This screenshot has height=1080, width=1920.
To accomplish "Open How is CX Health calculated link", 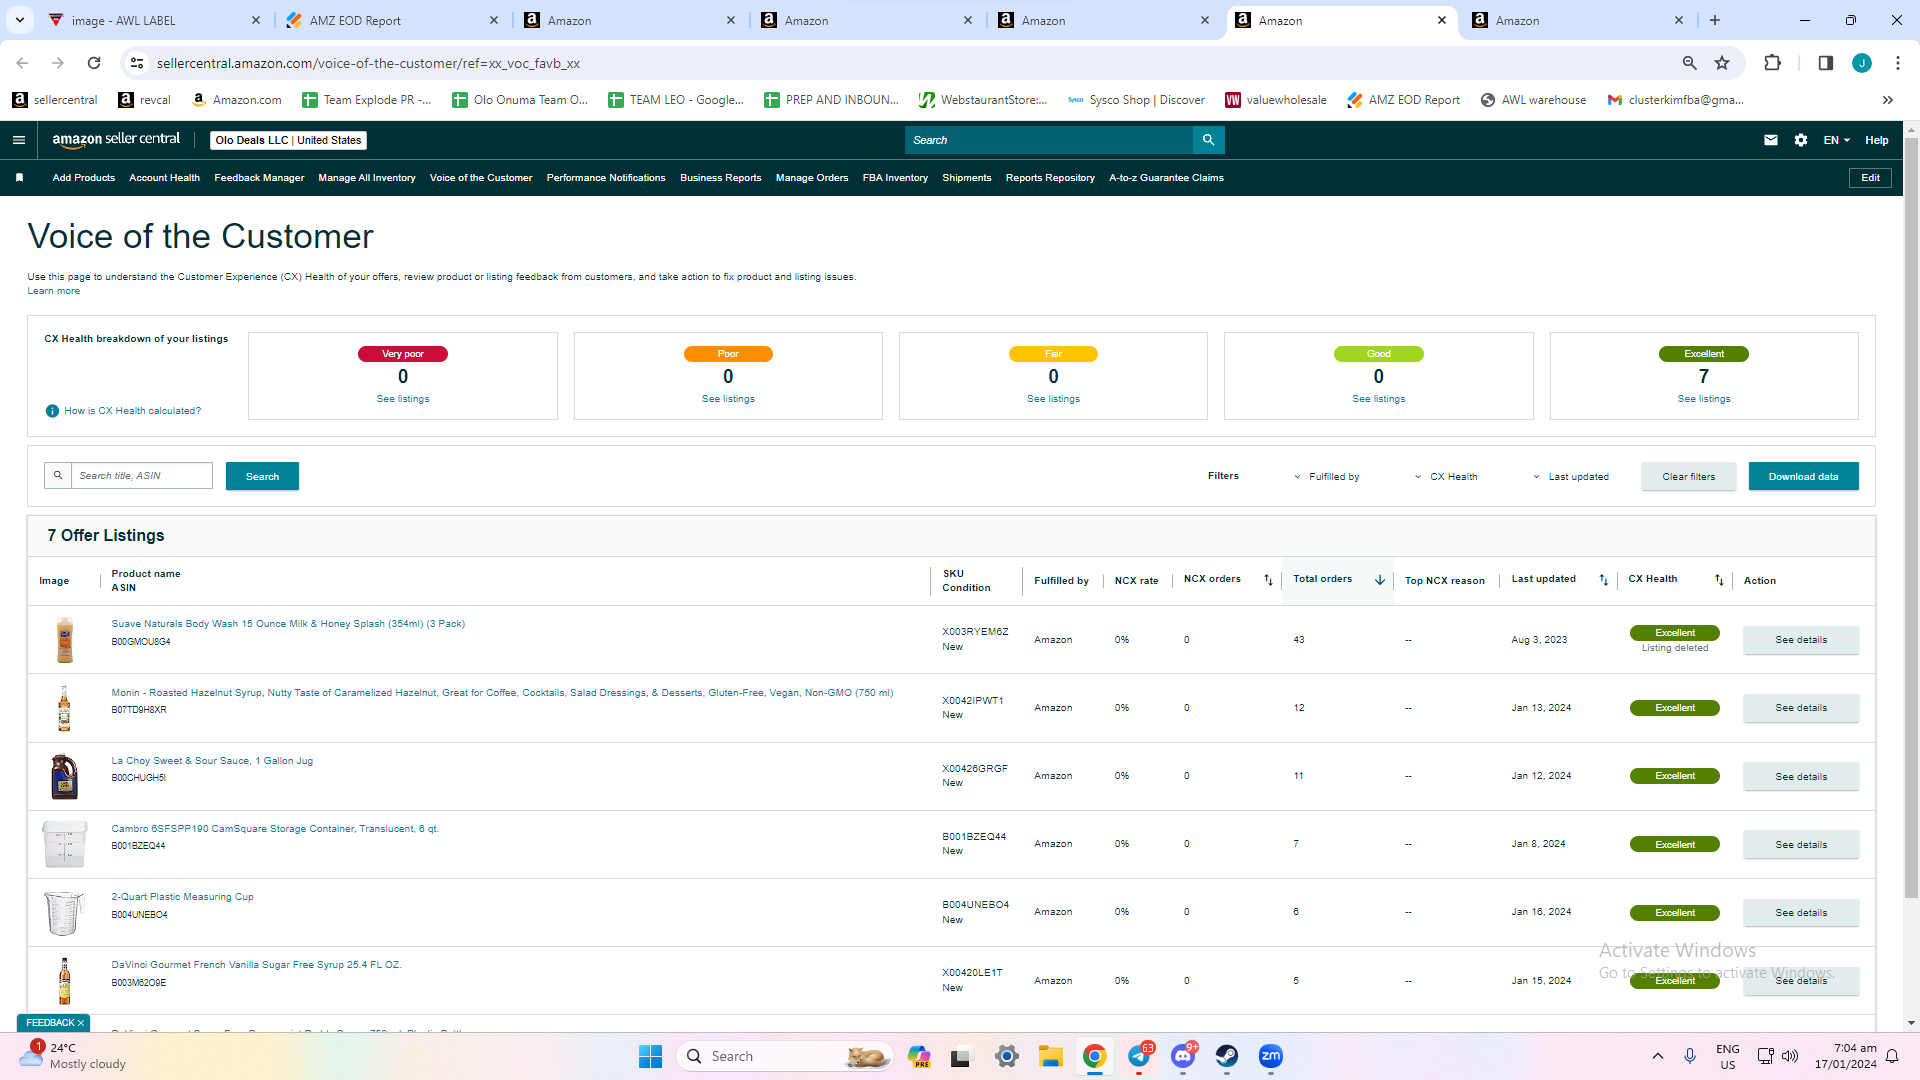I will tap(133, 411).
